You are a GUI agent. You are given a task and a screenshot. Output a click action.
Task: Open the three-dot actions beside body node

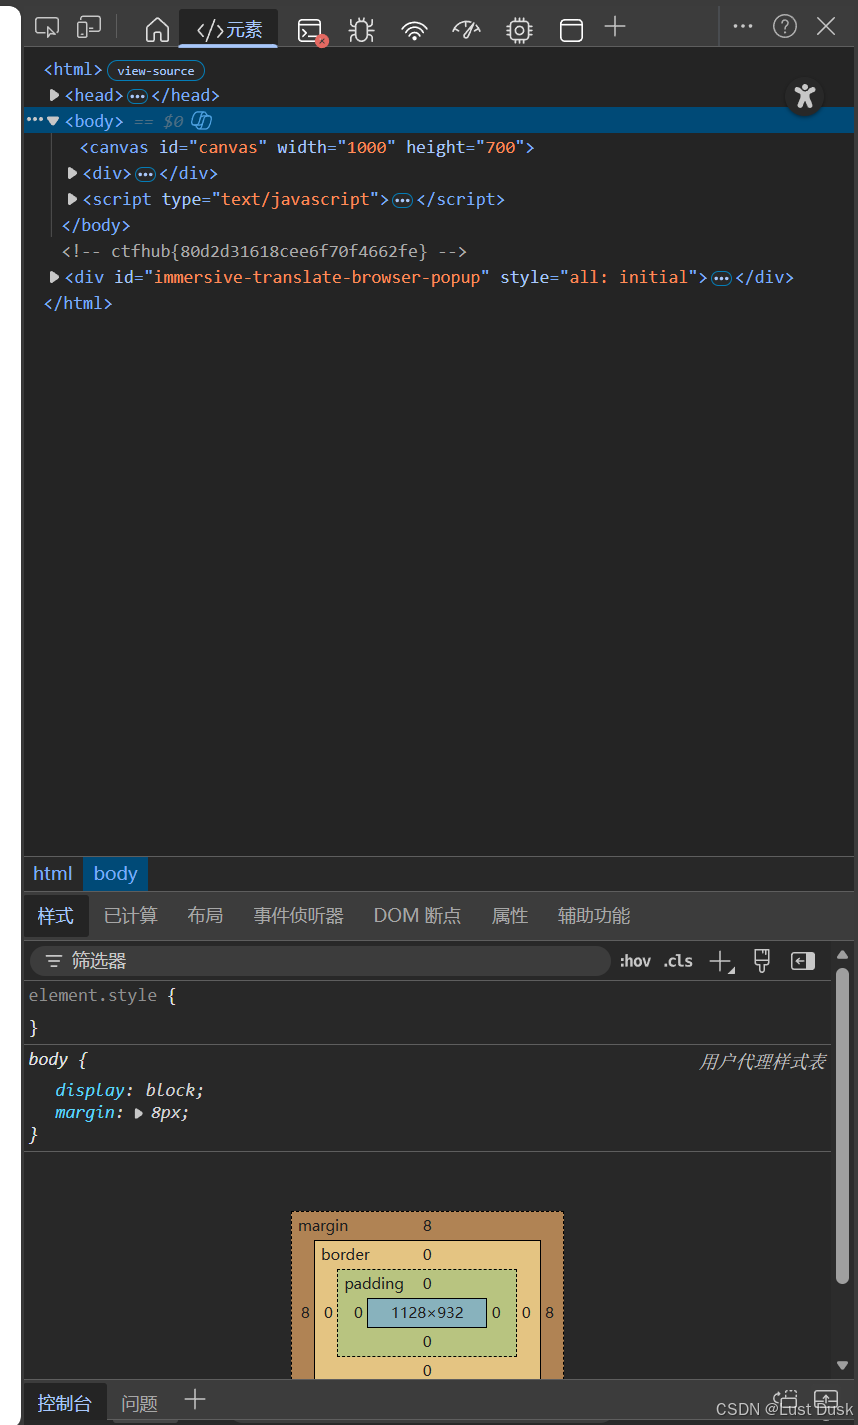[x=34, y=120]
